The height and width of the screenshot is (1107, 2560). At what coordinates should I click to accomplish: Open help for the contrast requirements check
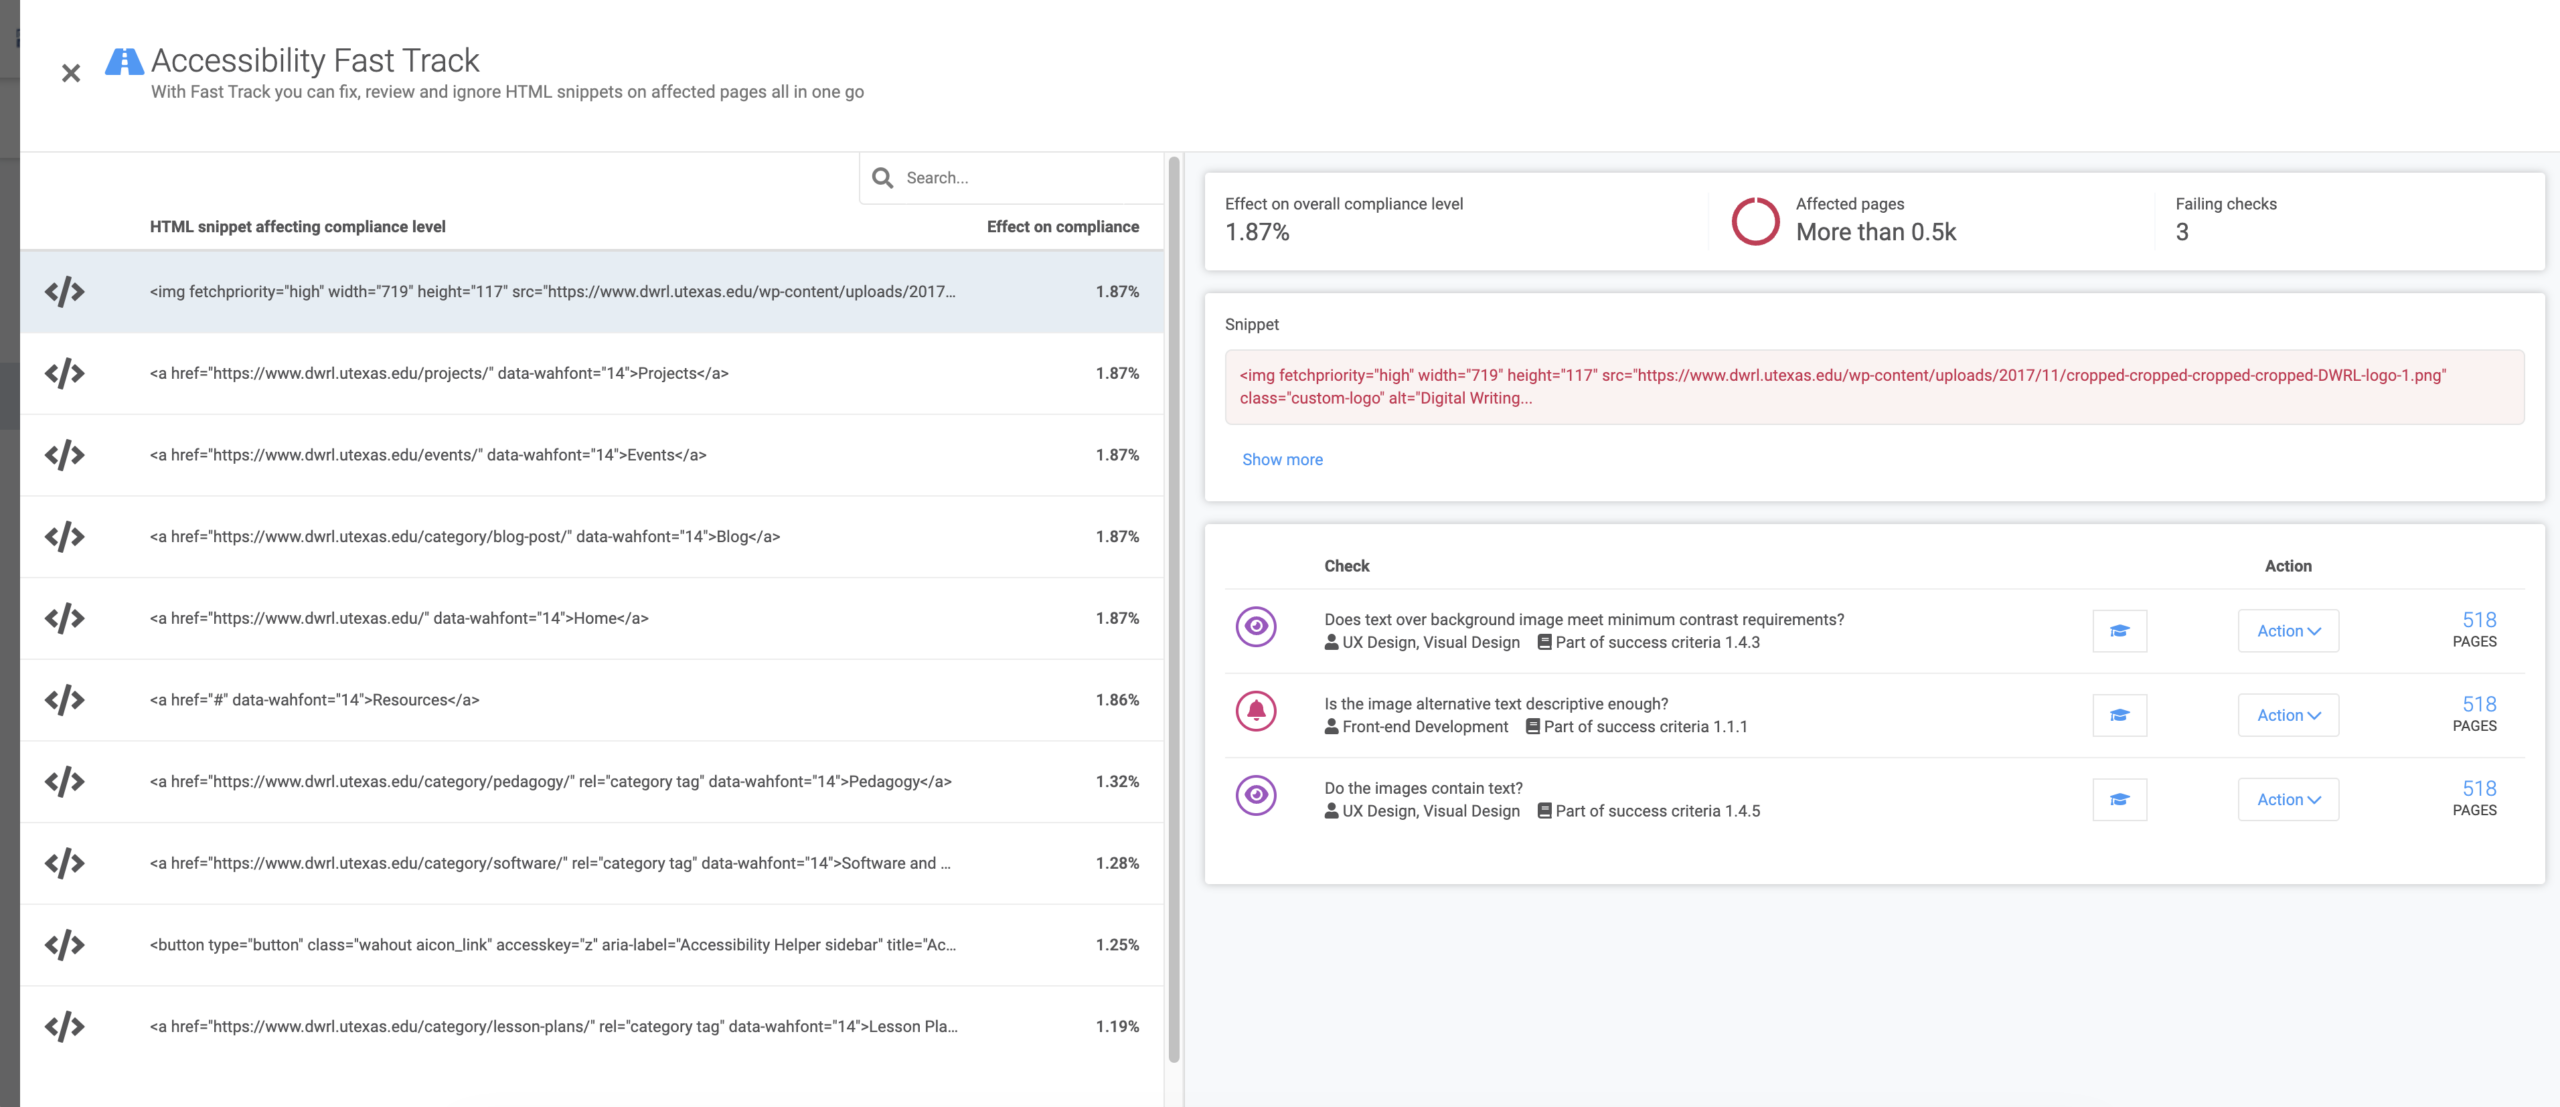(x=2119, y=631)
